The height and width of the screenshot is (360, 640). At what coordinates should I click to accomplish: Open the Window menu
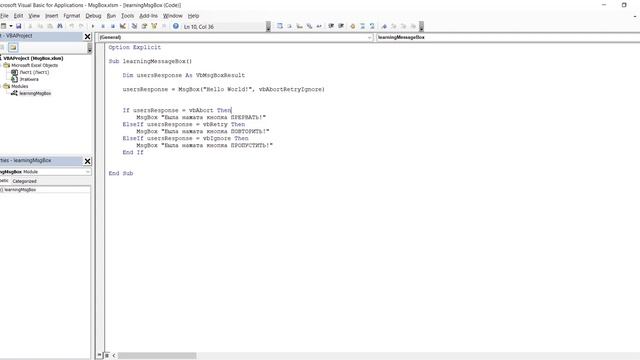(173, 16)
